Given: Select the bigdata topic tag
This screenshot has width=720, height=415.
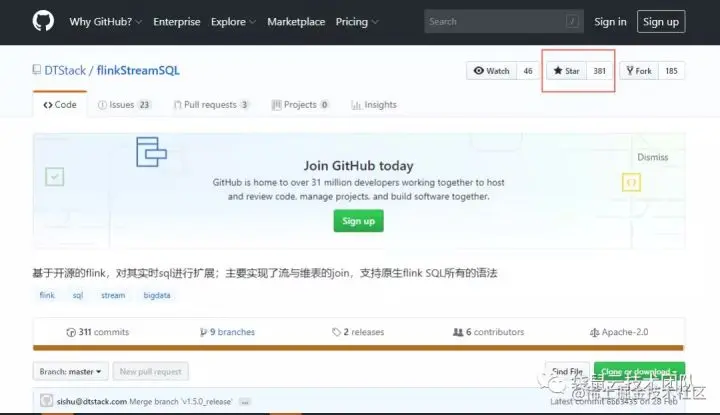Looking at the screenshot, I should (x=157, y=295).
